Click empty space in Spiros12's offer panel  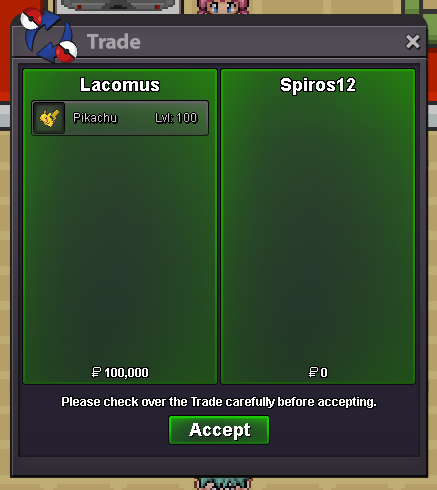coord(318,227)
